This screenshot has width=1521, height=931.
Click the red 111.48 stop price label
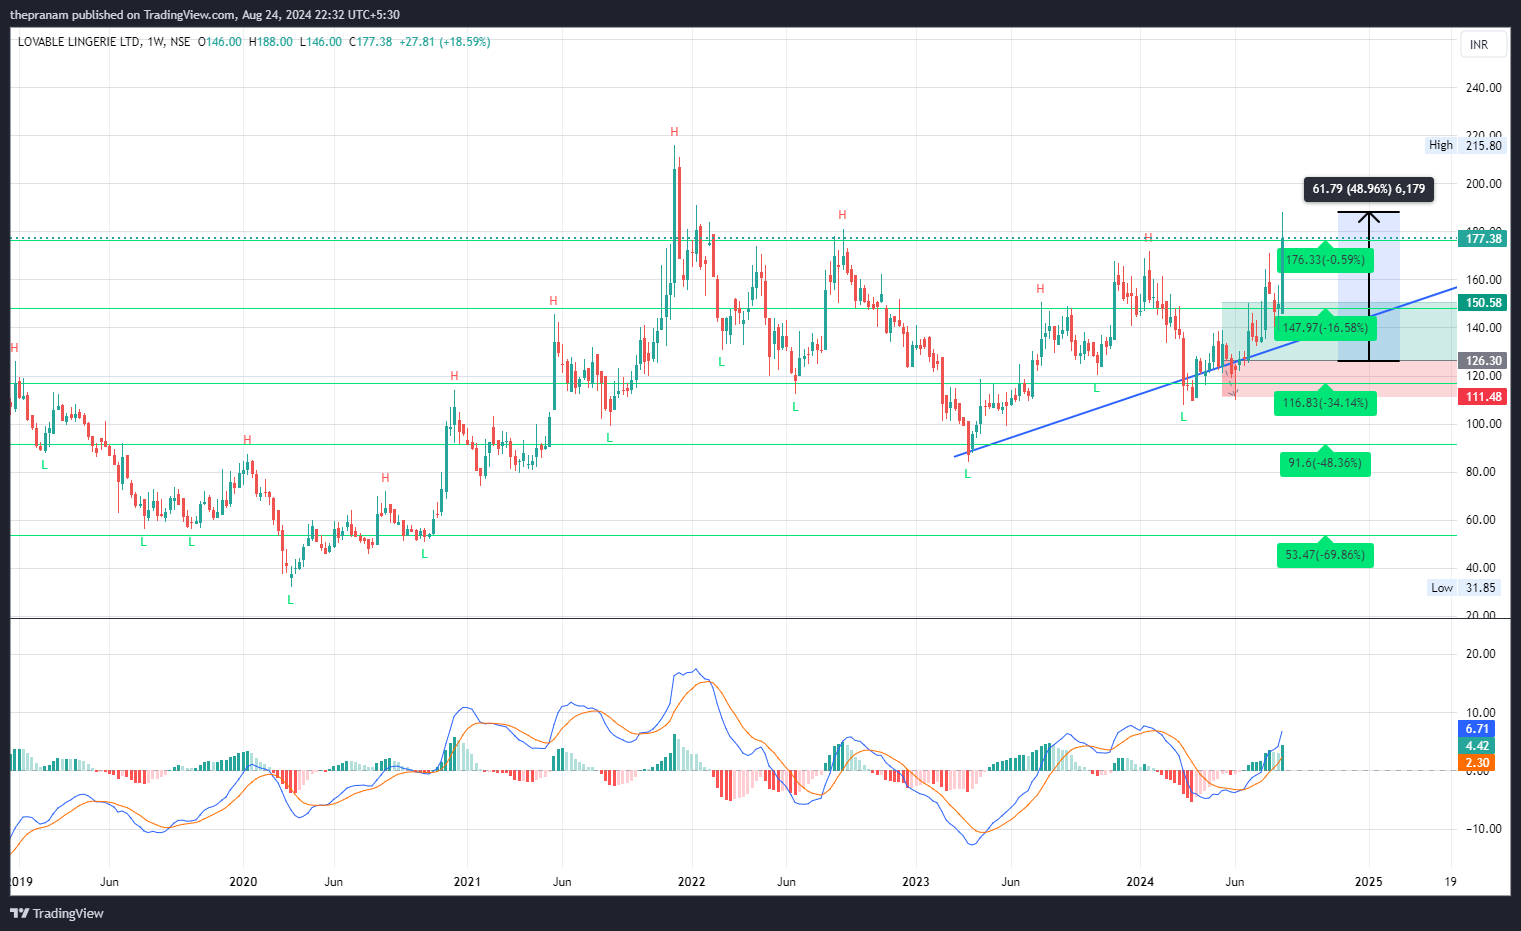click(1484, 397)
